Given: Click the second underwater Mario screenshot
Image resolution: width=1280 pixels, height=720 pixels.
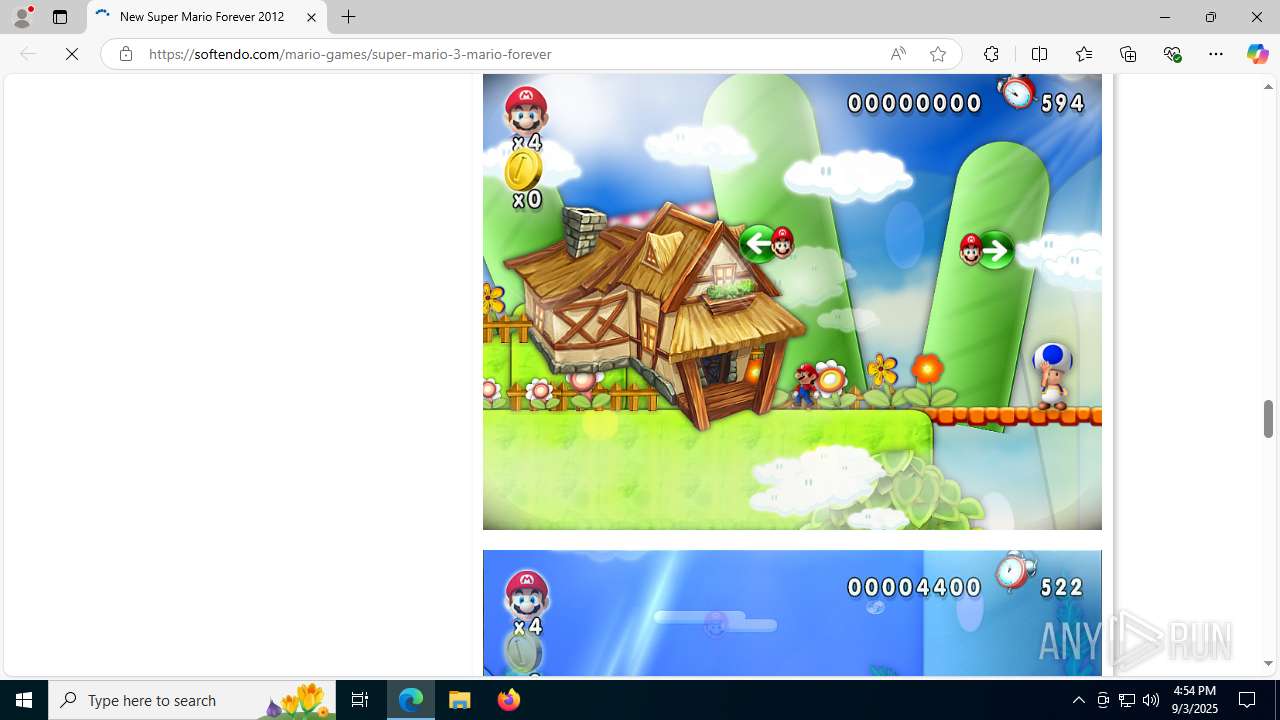Looking at the screenshot, I should click(x=792, y=613).
